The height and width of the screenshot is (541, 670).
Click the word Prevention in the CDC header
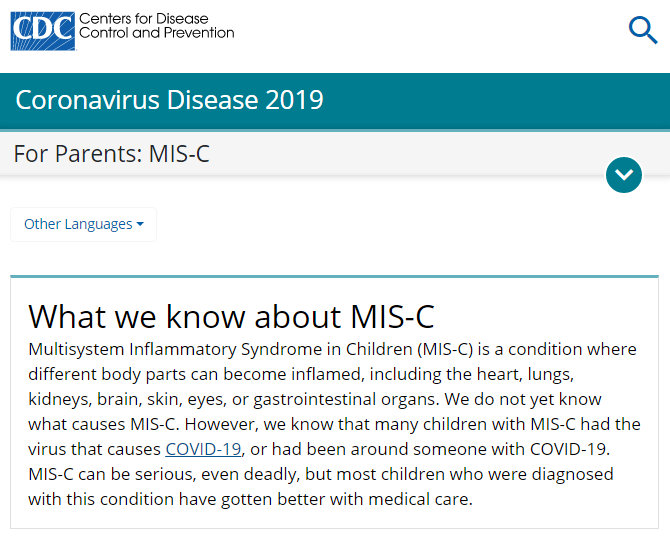pos(198,33)
